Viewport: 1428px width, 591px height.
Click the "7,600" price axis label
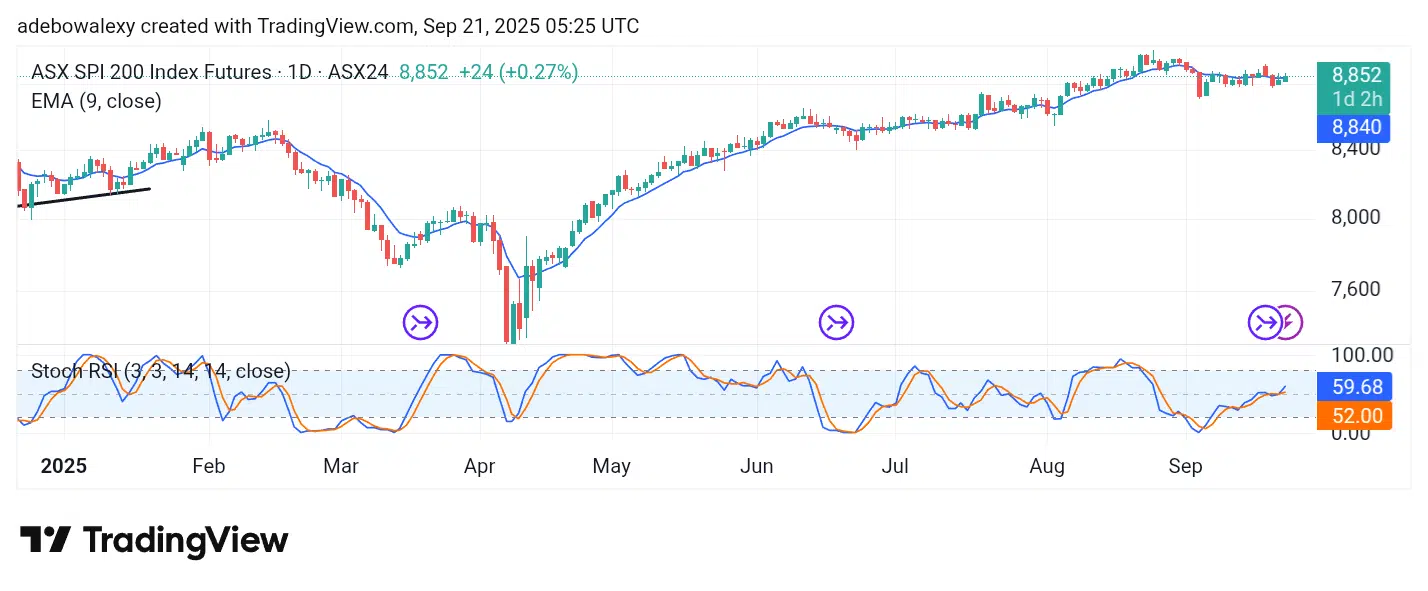(1356, 290)
